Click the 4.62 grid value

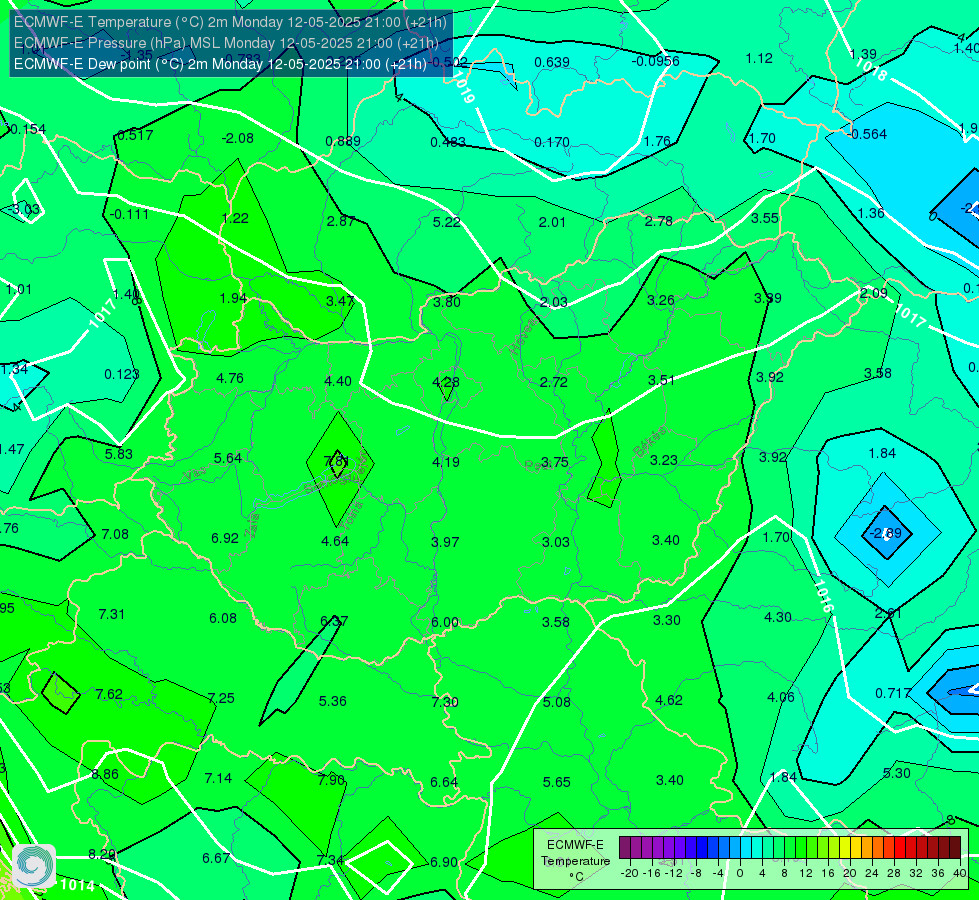click(669, 700)
